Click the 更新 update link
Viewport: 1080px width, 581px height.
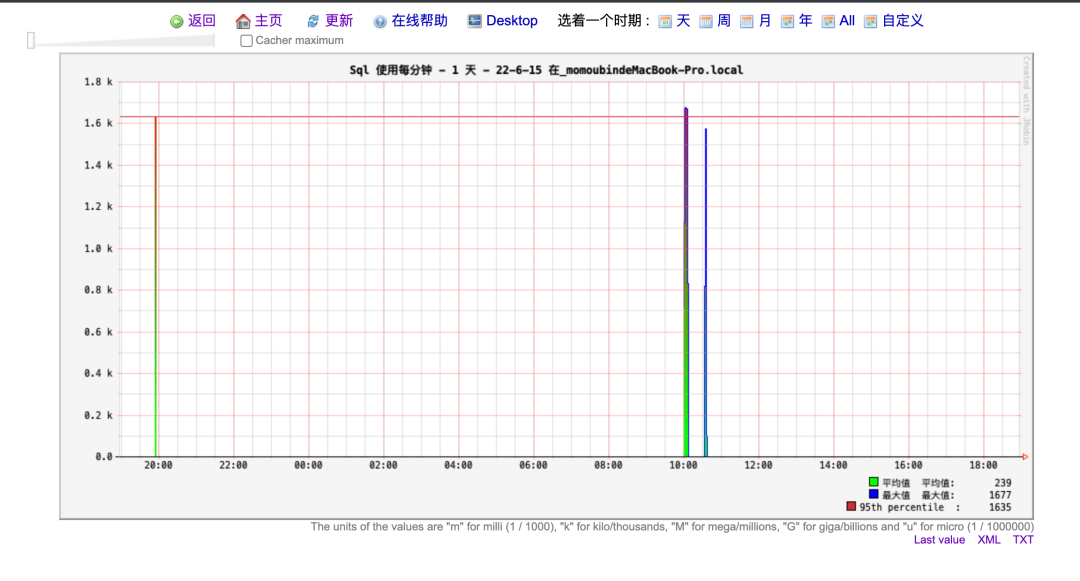click(x=339, y=21)
